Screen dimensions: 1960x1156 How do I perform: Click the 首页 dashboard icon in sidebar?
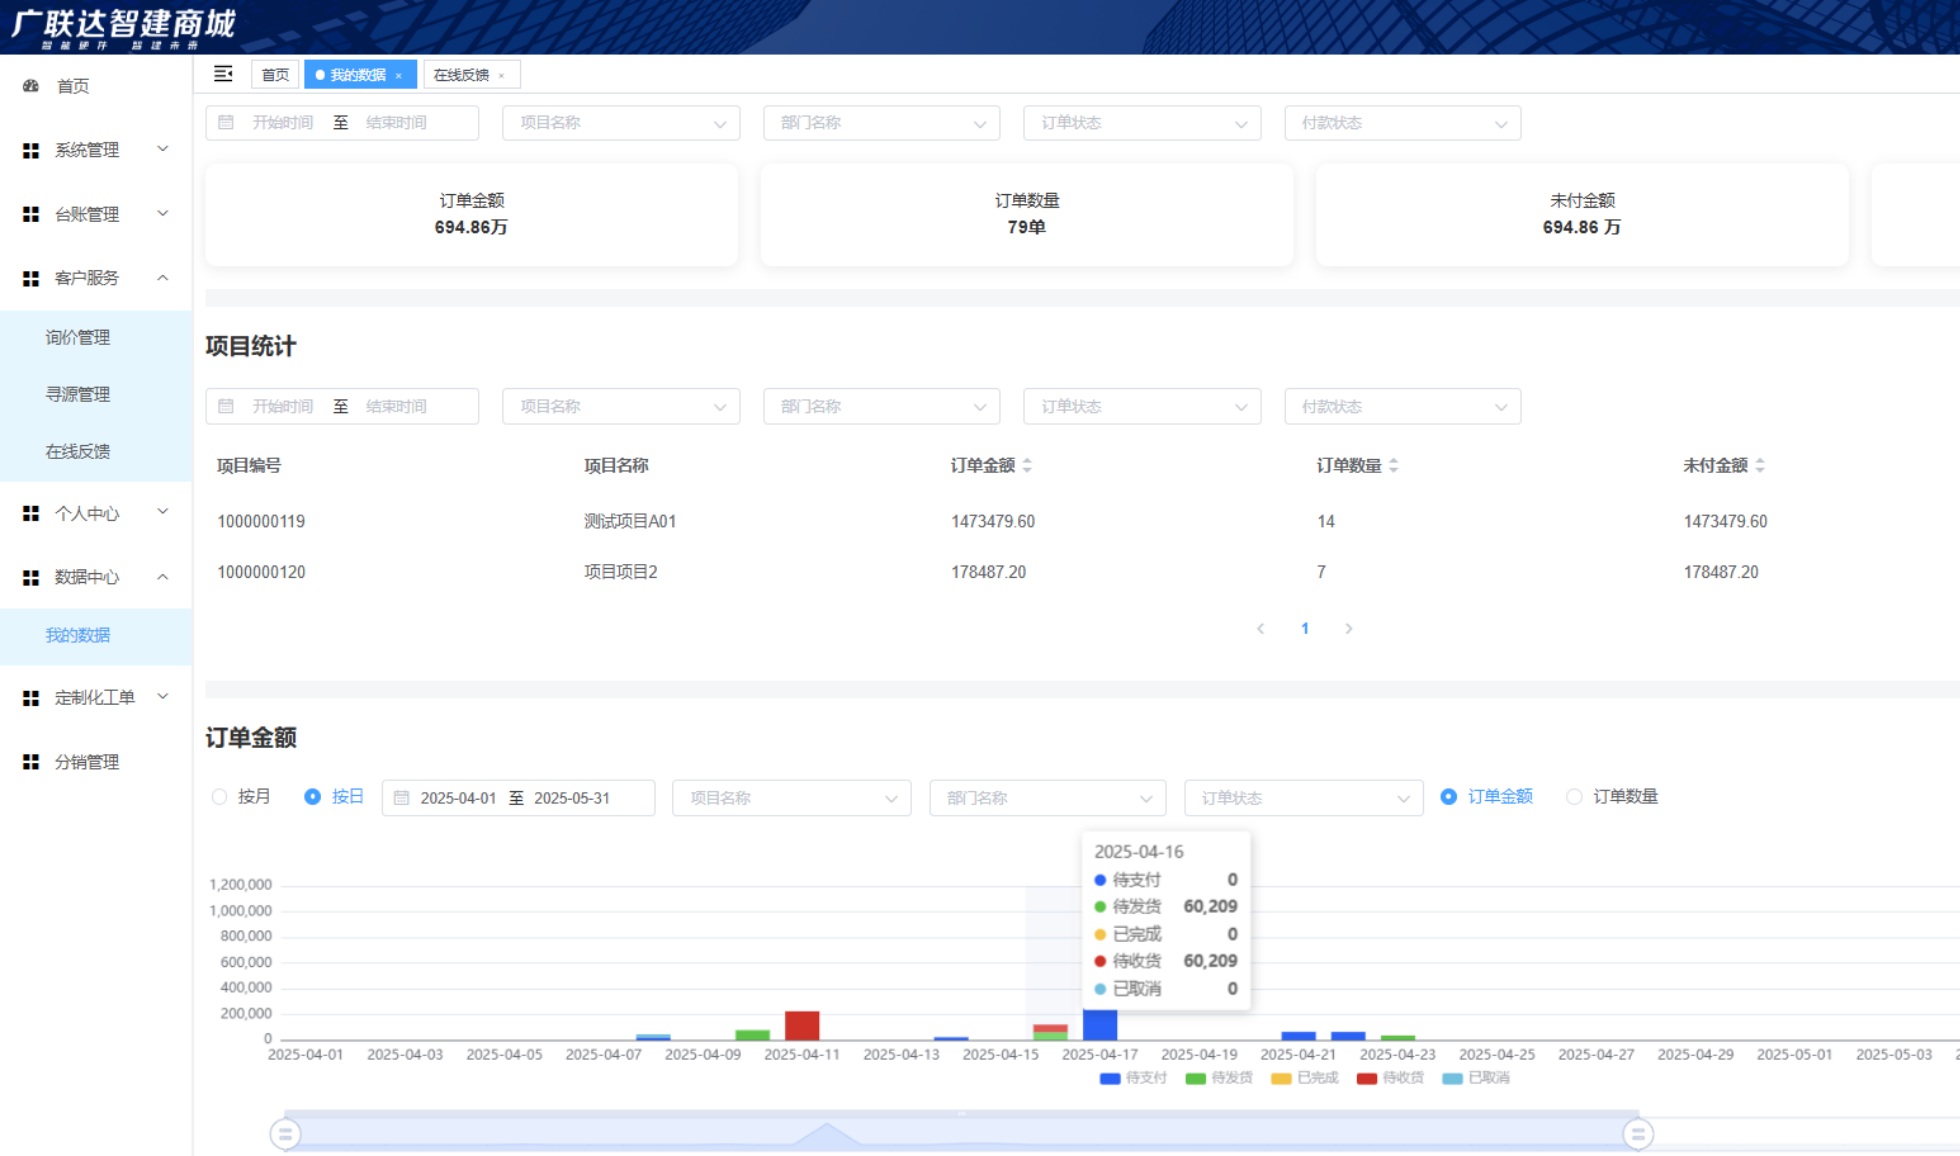click(x=31, y=86)
